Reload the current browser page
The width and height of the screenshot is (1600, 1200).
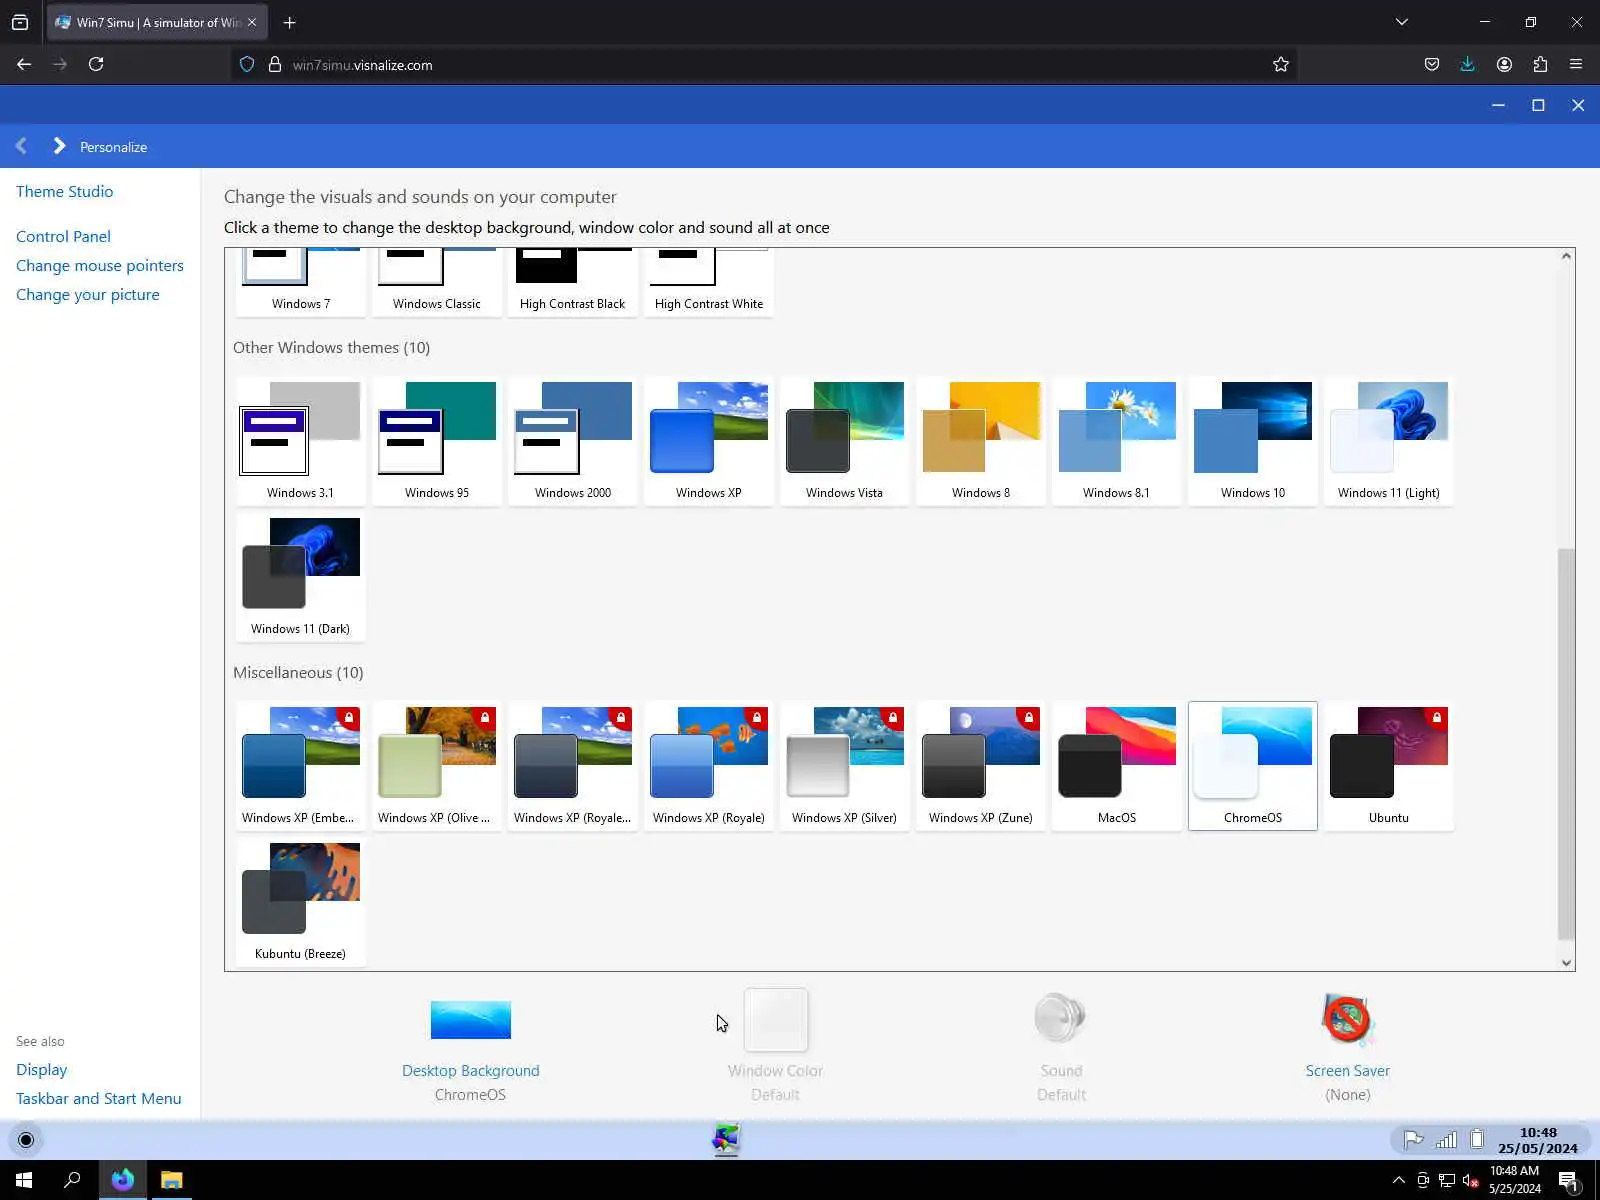(x=96, y=65)
